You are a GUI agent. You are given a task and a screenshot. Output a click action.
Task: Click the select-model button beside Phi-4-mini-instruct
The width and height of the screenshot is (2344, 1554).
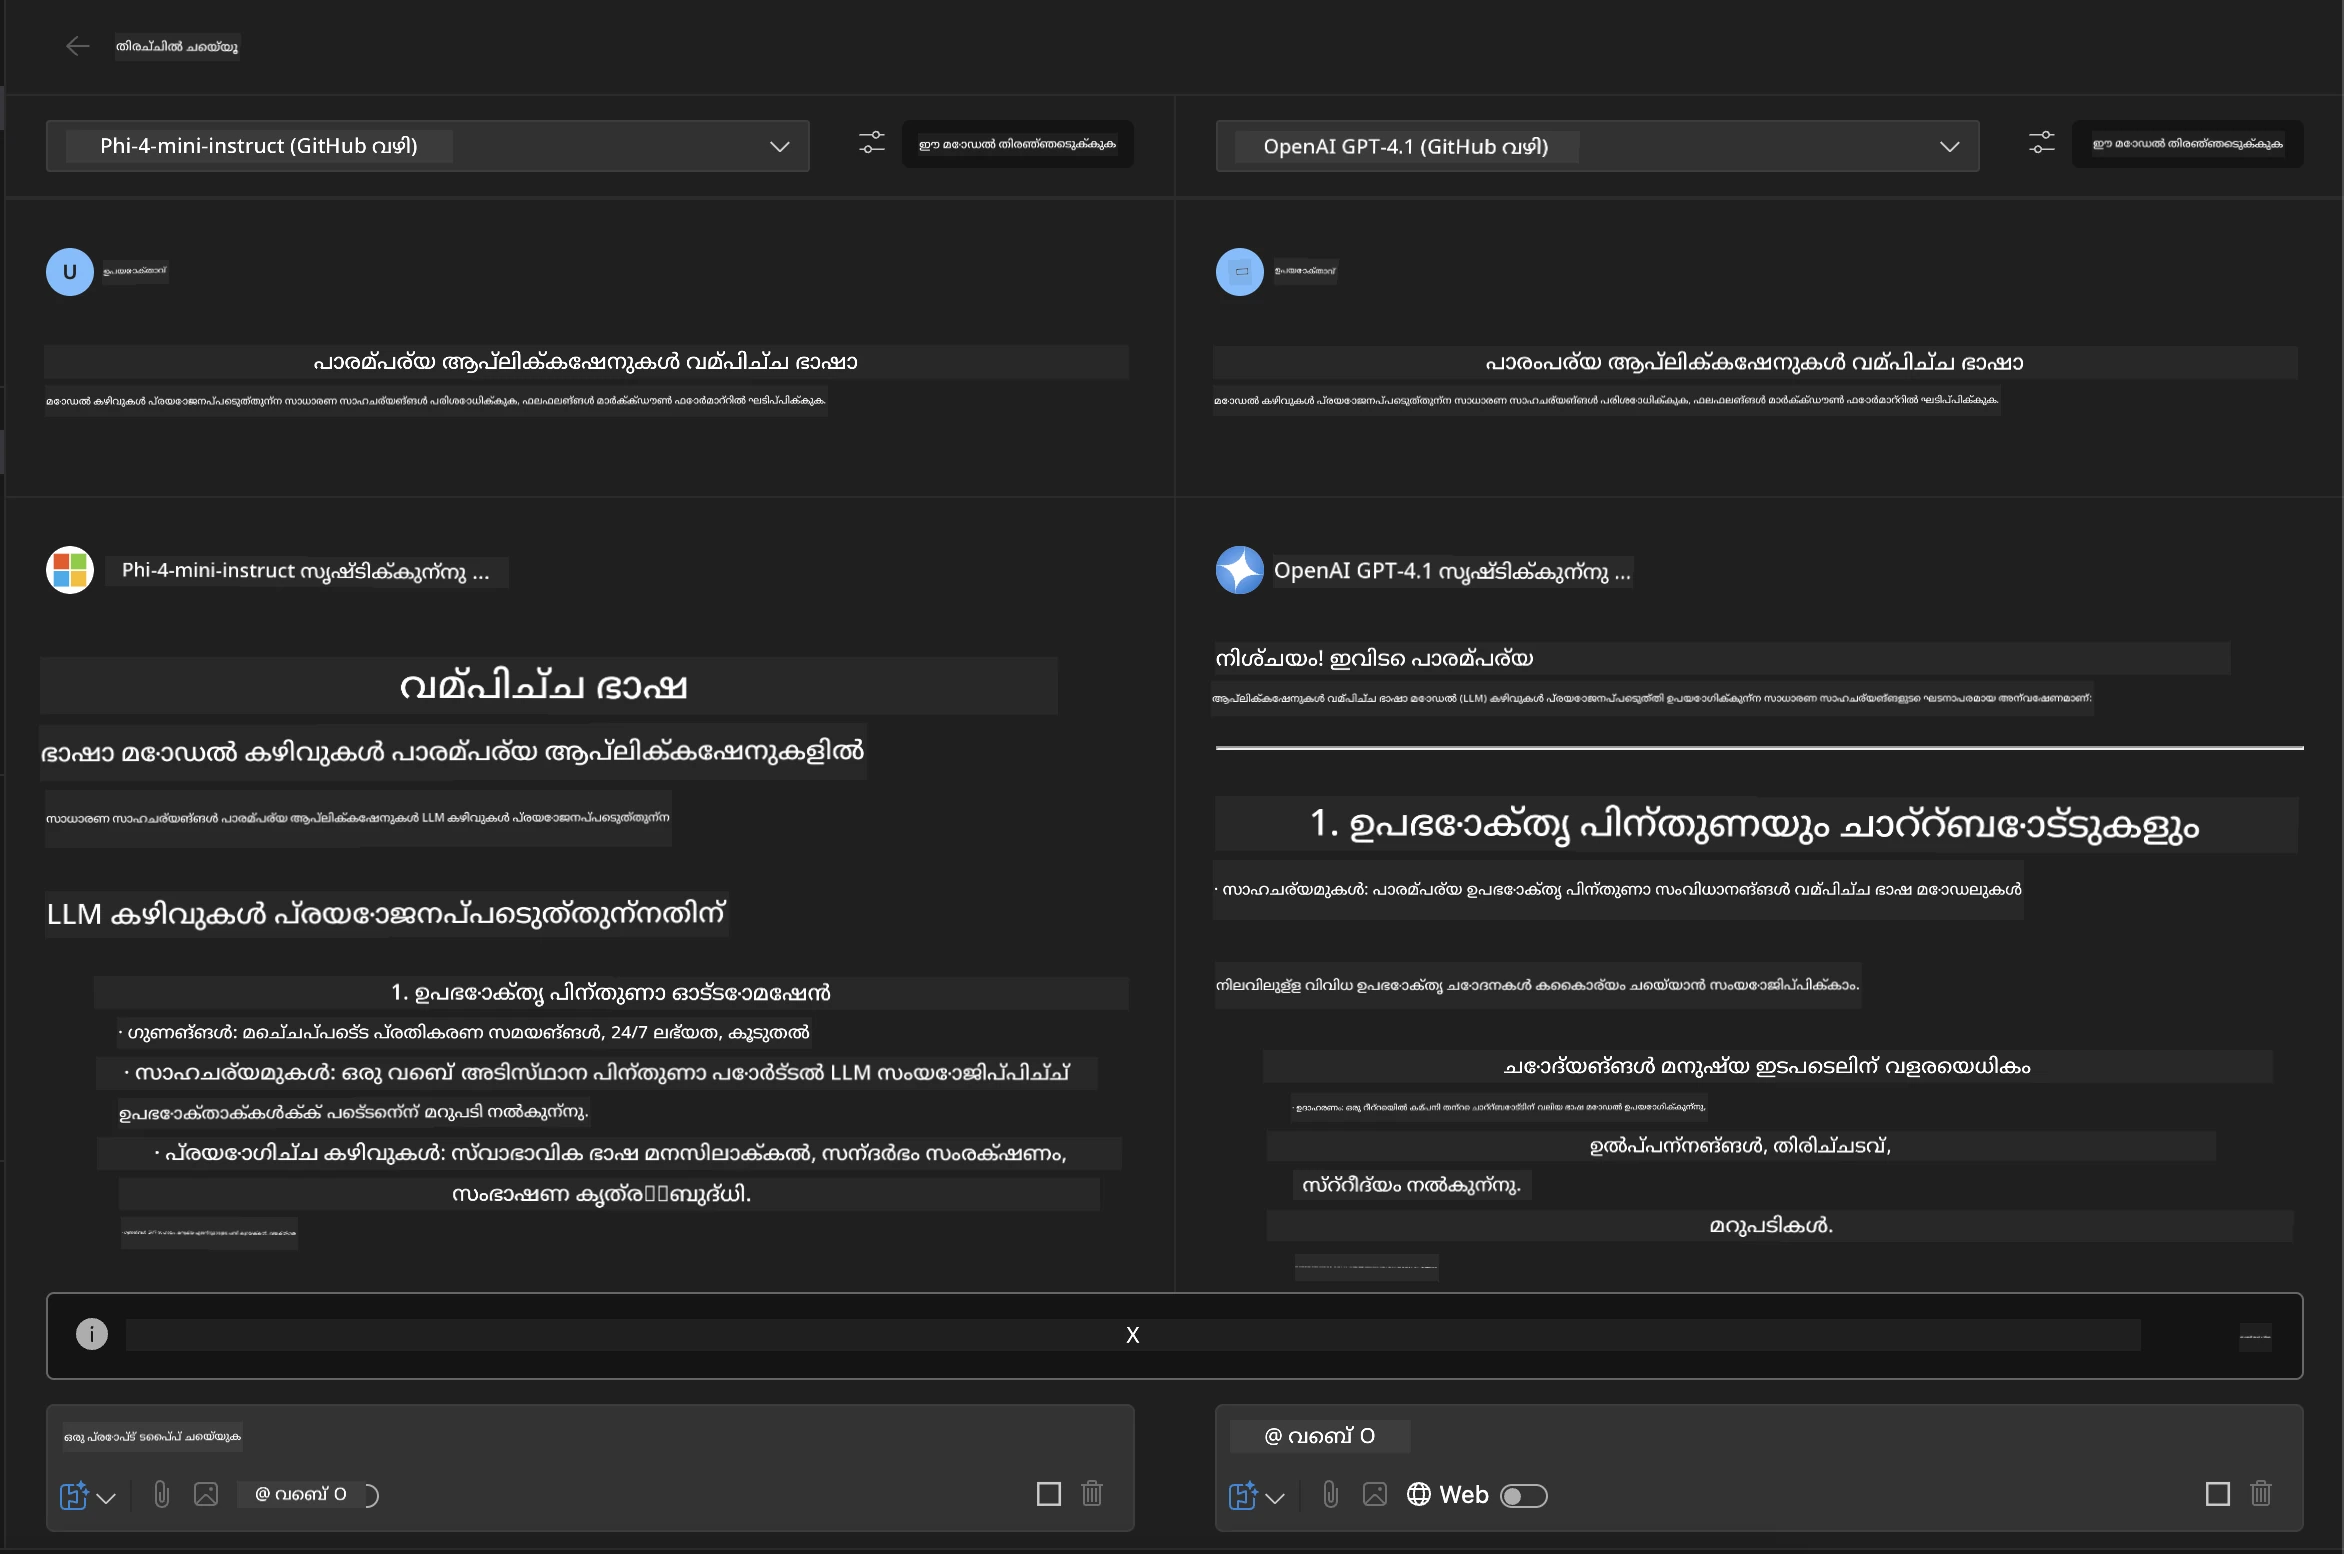(x=1017, y=144)
